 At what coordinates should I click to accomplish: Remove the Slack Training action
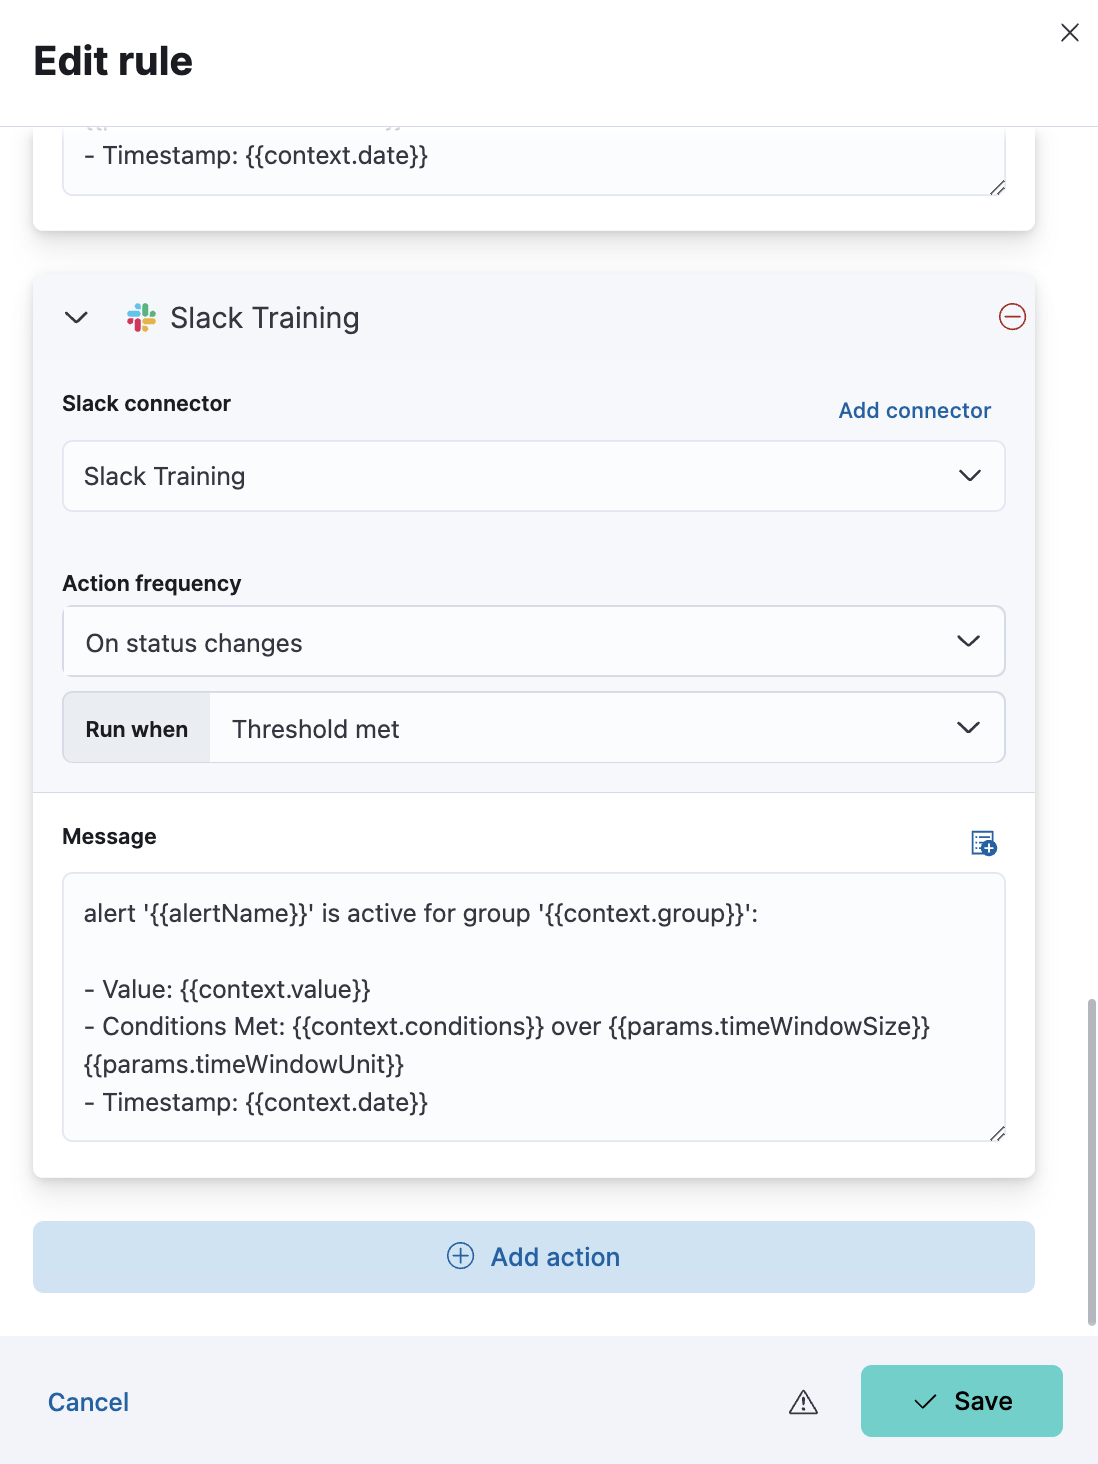1012,317
